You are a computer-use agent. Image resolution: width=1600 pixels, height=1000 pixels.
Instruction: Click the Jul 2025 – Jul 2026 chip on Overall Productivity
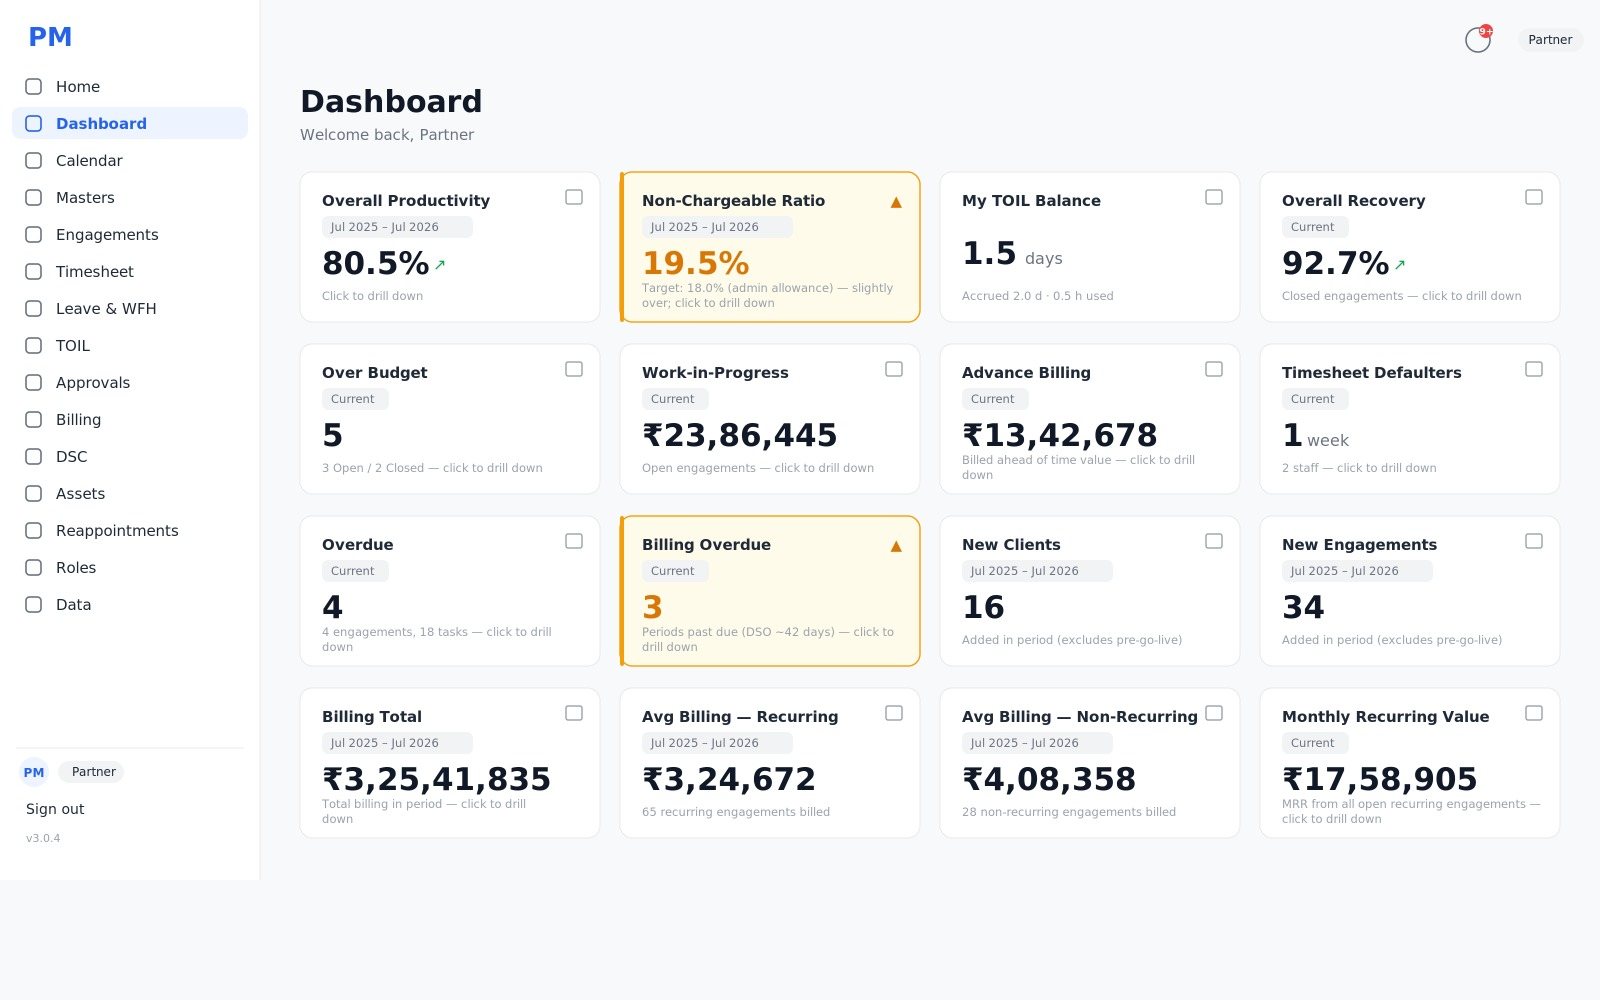397,227
